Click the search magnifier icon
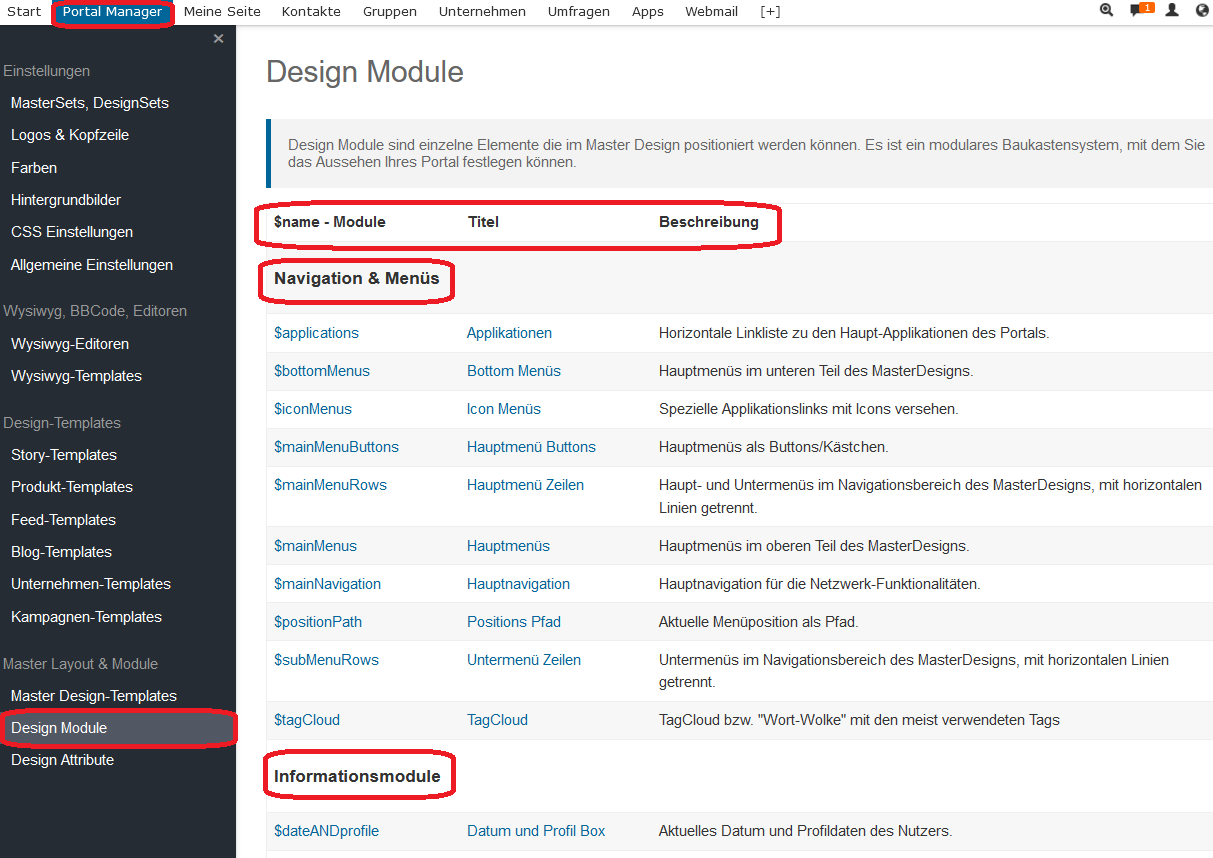 pyautogui.click(x=1106, y=10)
